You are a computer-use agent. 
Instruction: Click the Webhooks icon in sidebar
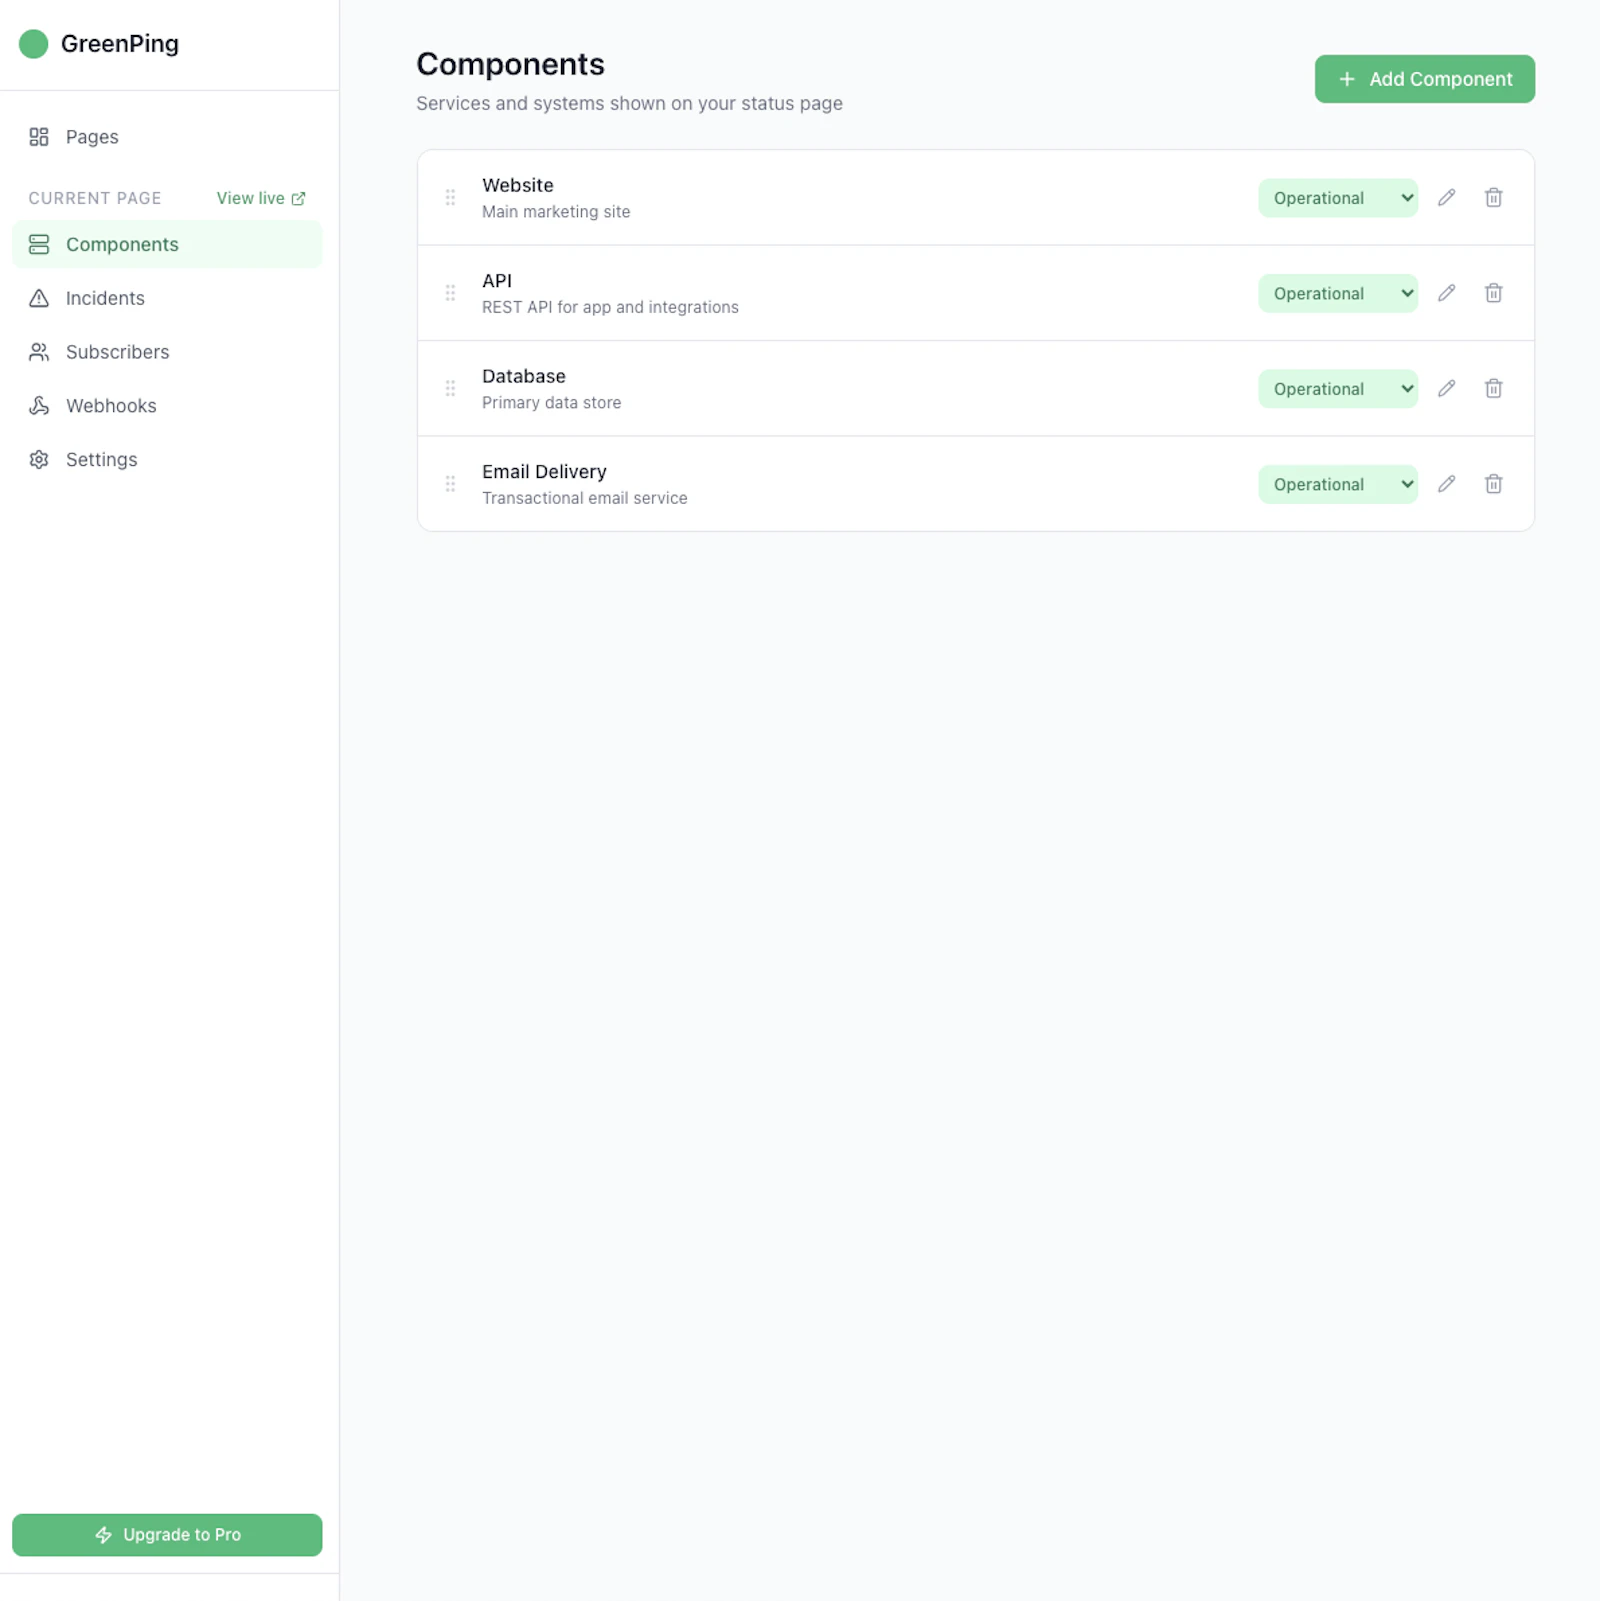coord(39,405)
